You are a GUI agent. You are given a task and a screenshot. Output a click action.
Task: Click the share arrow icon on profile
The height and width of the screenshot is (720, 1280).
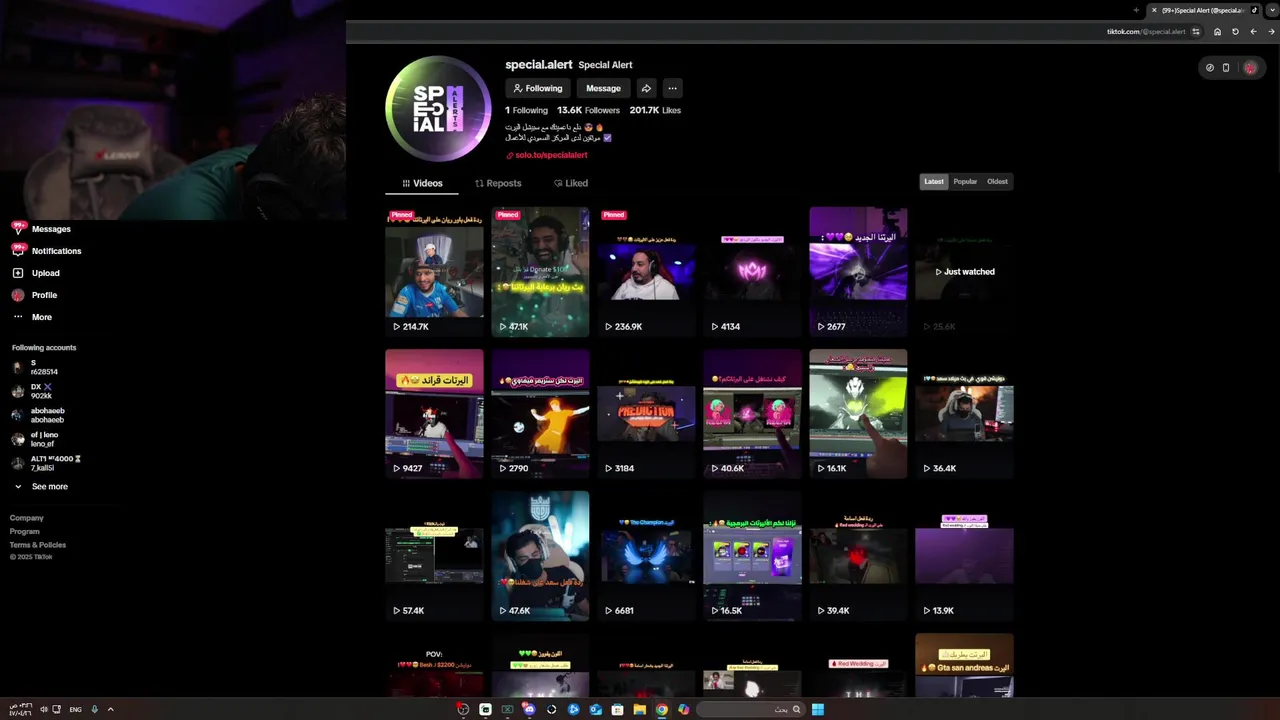coord(646,88)
